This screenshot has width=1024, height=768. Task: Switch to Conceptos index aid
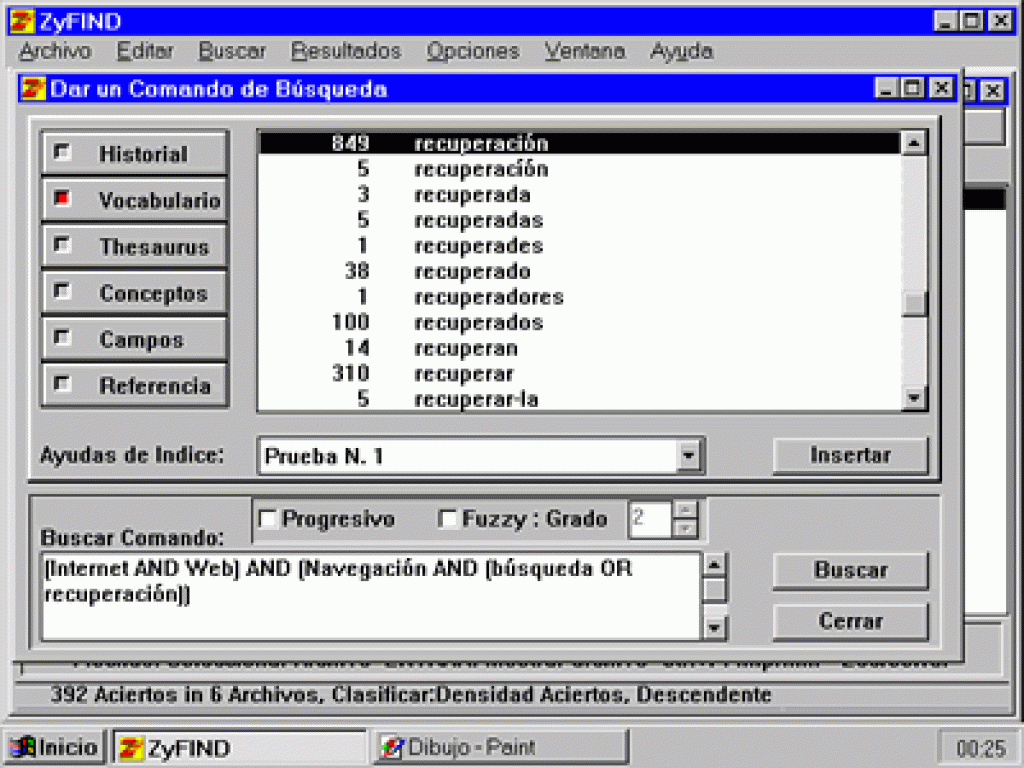[135, 293]
